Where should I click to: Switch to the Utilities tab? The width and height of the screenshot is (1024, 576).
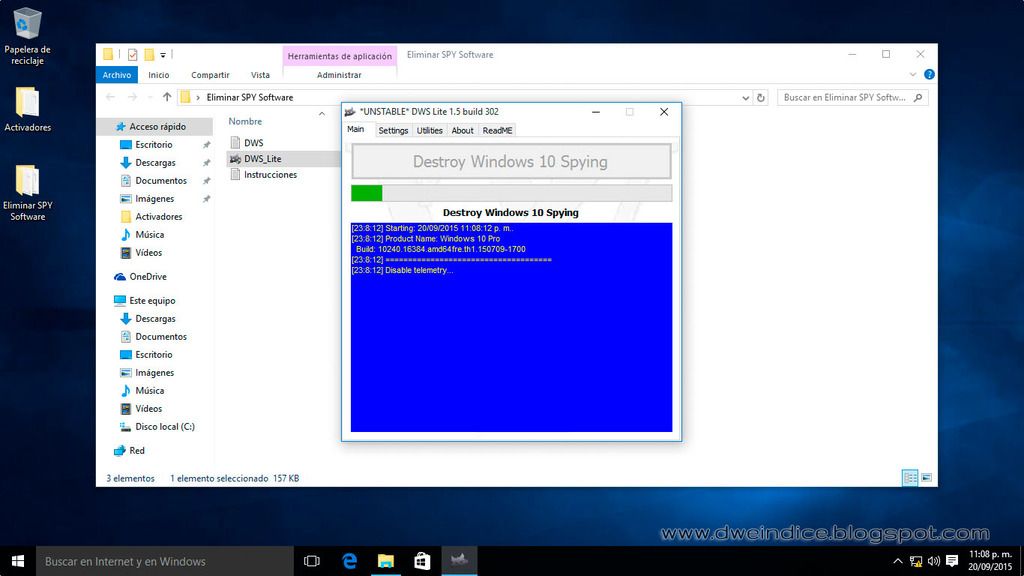click(429, 130)
